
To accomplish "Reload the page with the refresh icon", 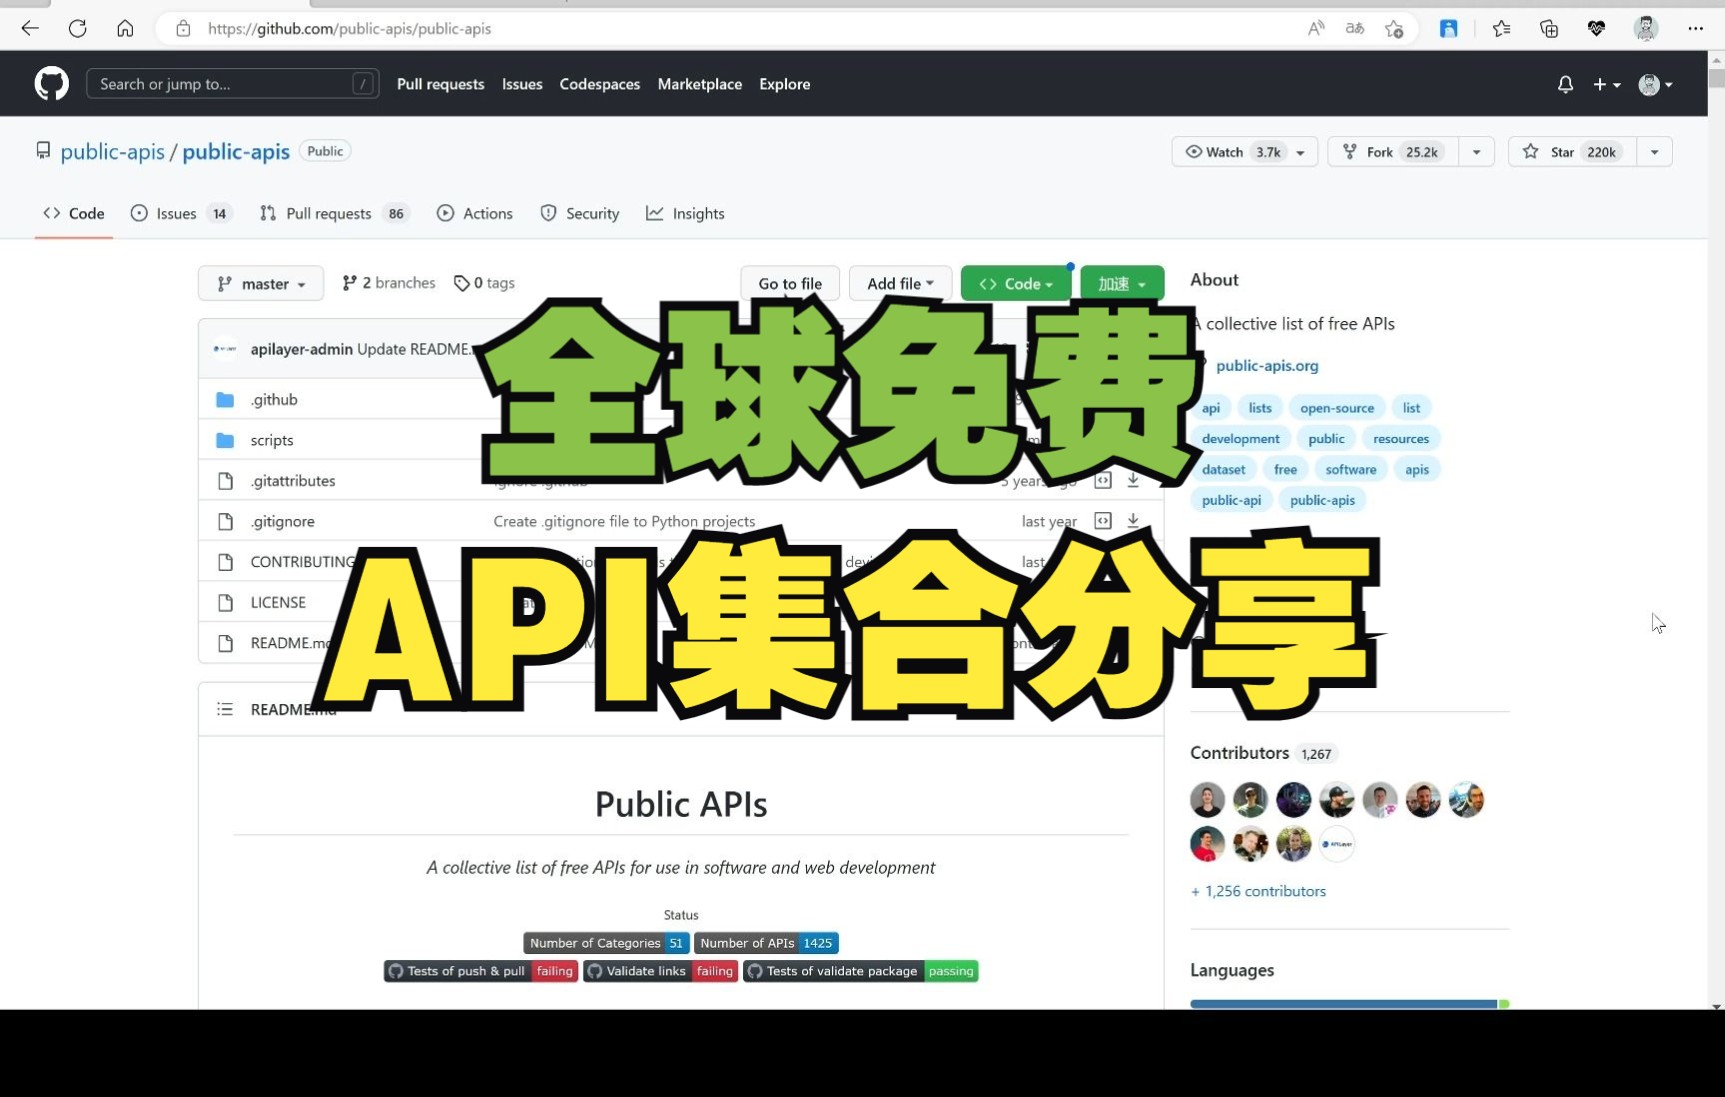I will coord(78,28).
